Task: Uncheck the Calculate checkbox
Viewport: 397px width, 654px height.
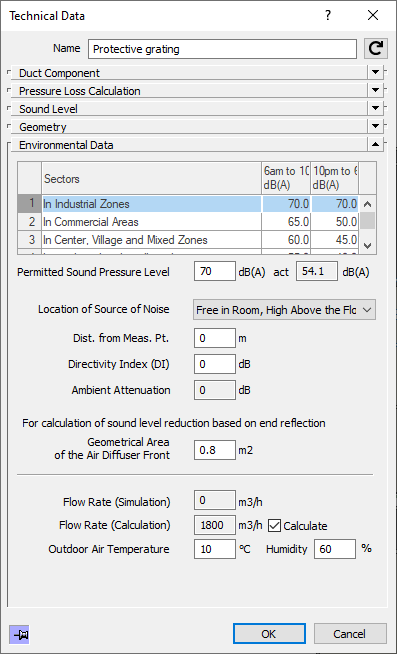Action: point(274,526)
